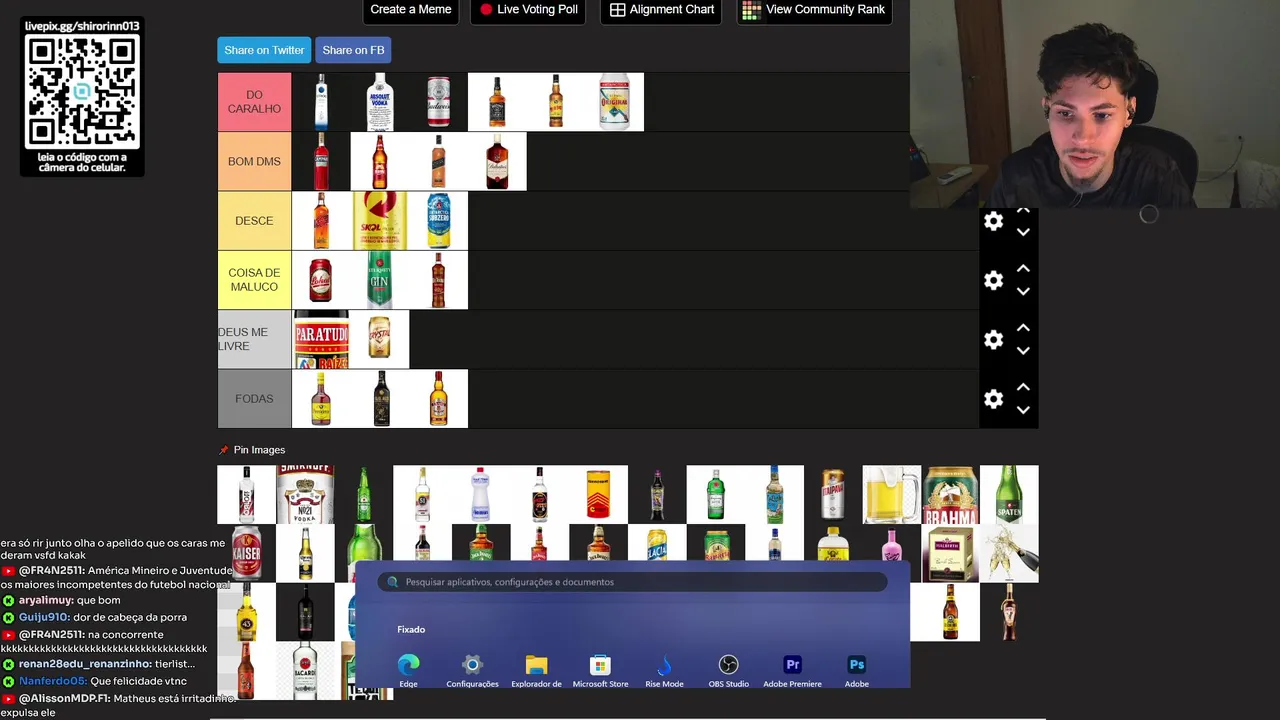Pick beer mug image from pool
The height and width of the screenshot is (720, 1280).
[x=891, y=494]
